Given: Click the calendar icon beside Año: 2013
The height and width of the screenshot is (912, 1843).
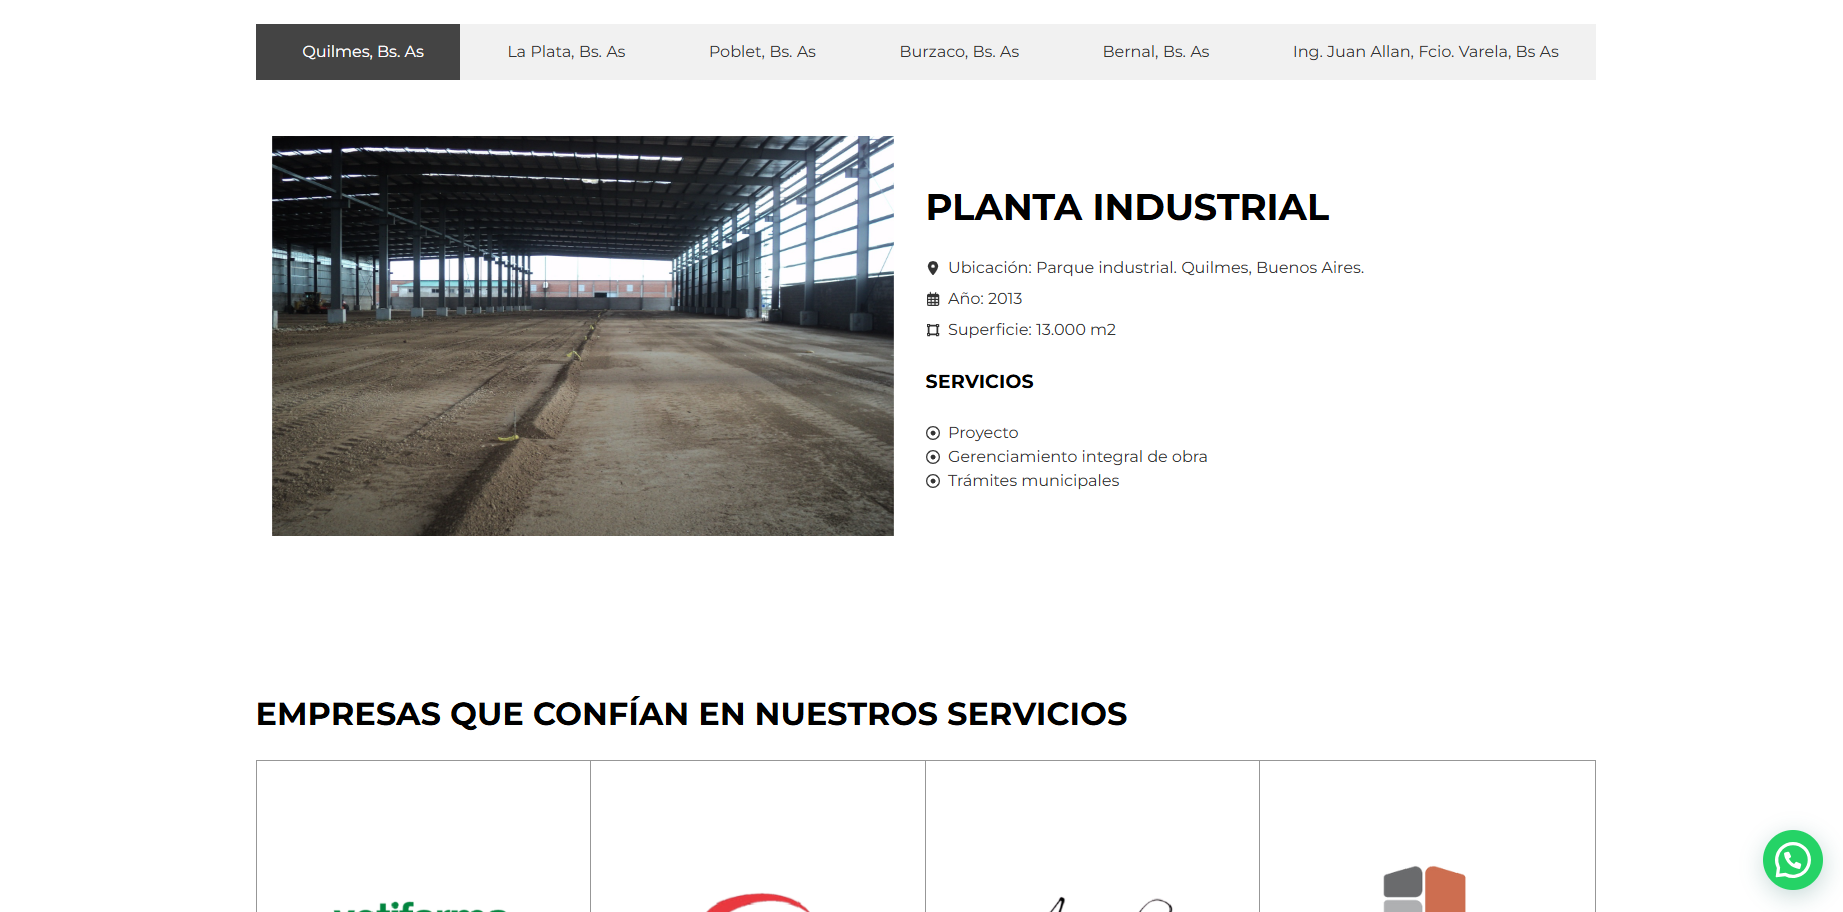Looking at the screenshot, I should [933, 299].
